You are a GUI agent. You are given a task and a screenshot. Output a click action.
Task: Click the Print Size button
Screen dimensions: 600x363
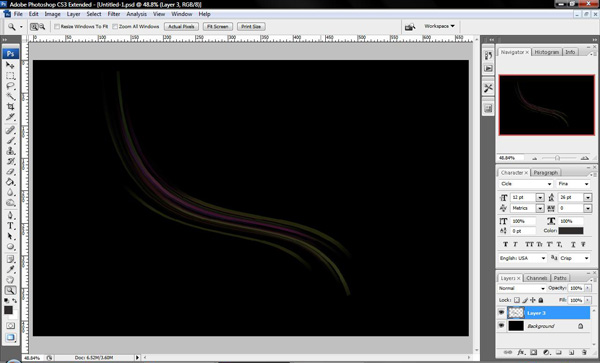(251, 26)
